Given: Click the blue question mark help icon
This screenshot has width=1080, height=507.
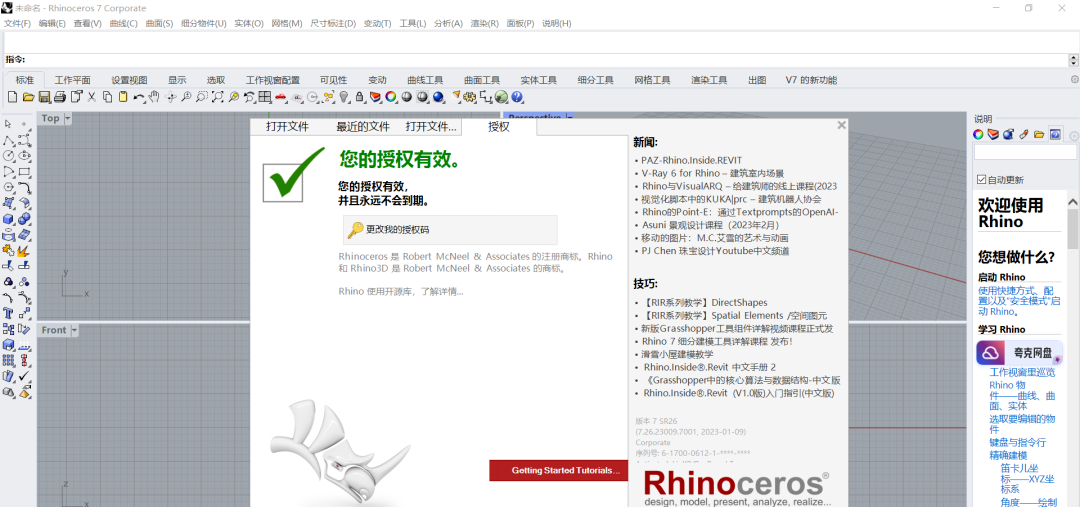Looking at the screenshot, I should pyautogui.click(x=517, y=97).
